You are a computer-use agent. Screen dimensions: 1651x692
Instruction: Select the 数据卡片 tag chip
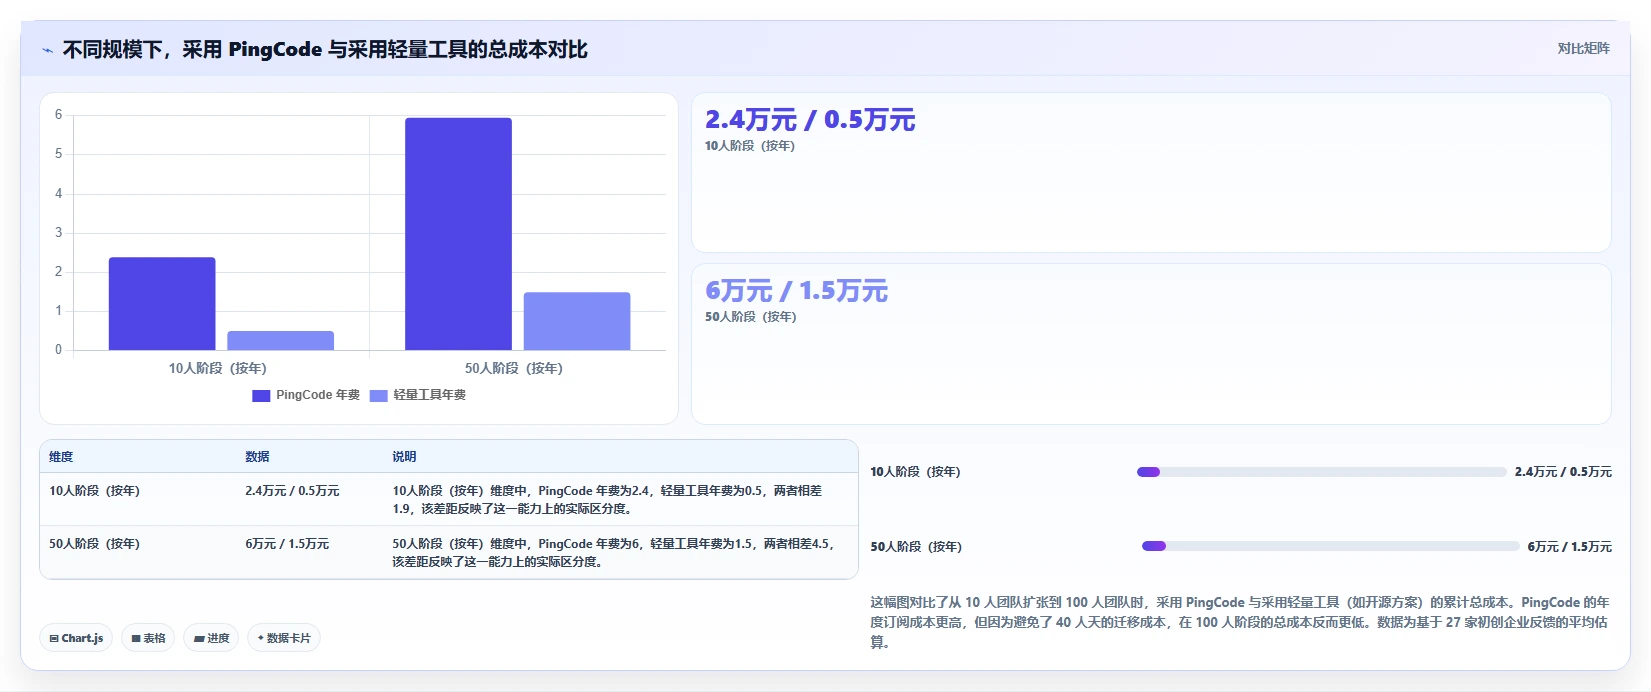[x=284, y=638]
